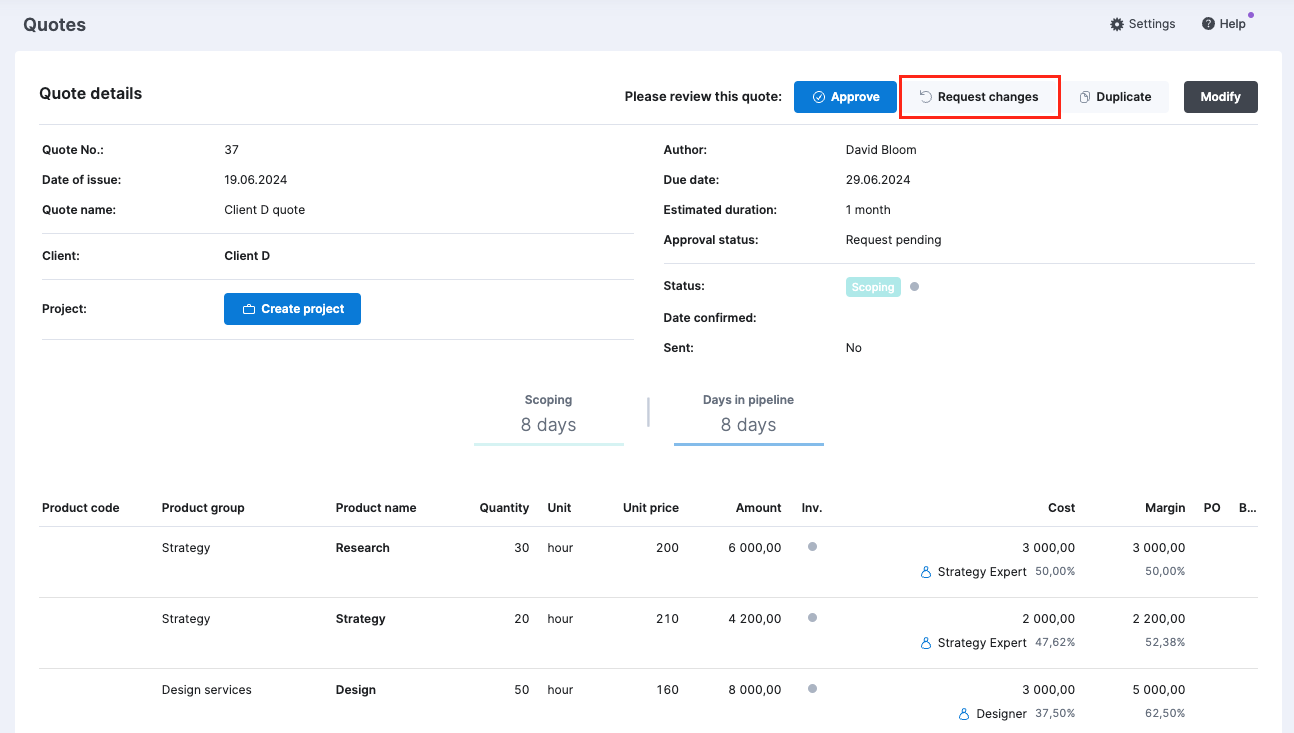Open the Scoping status badge
1294x733 pixels.
click(873, 287)
